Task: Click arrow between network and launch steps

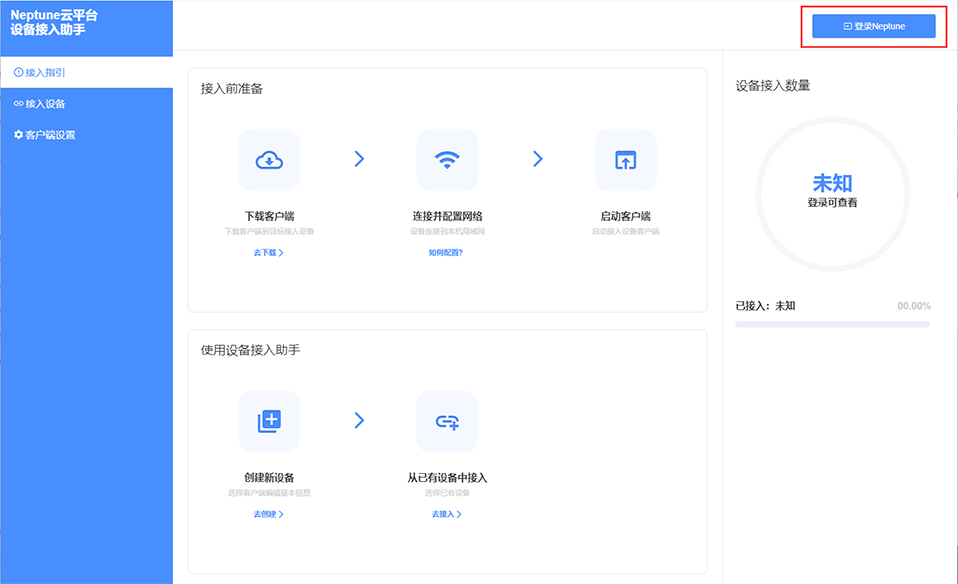Action: [x=538, y=159]
